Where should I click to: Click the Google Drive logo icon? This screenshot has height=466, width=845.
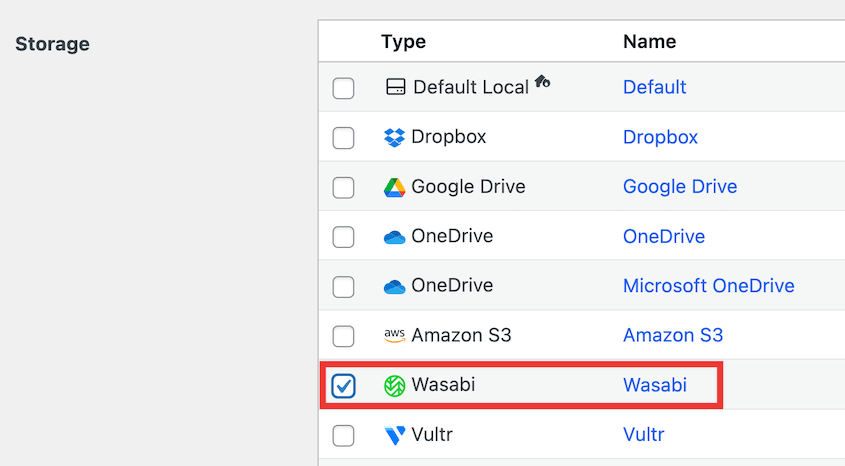point(395,187)
